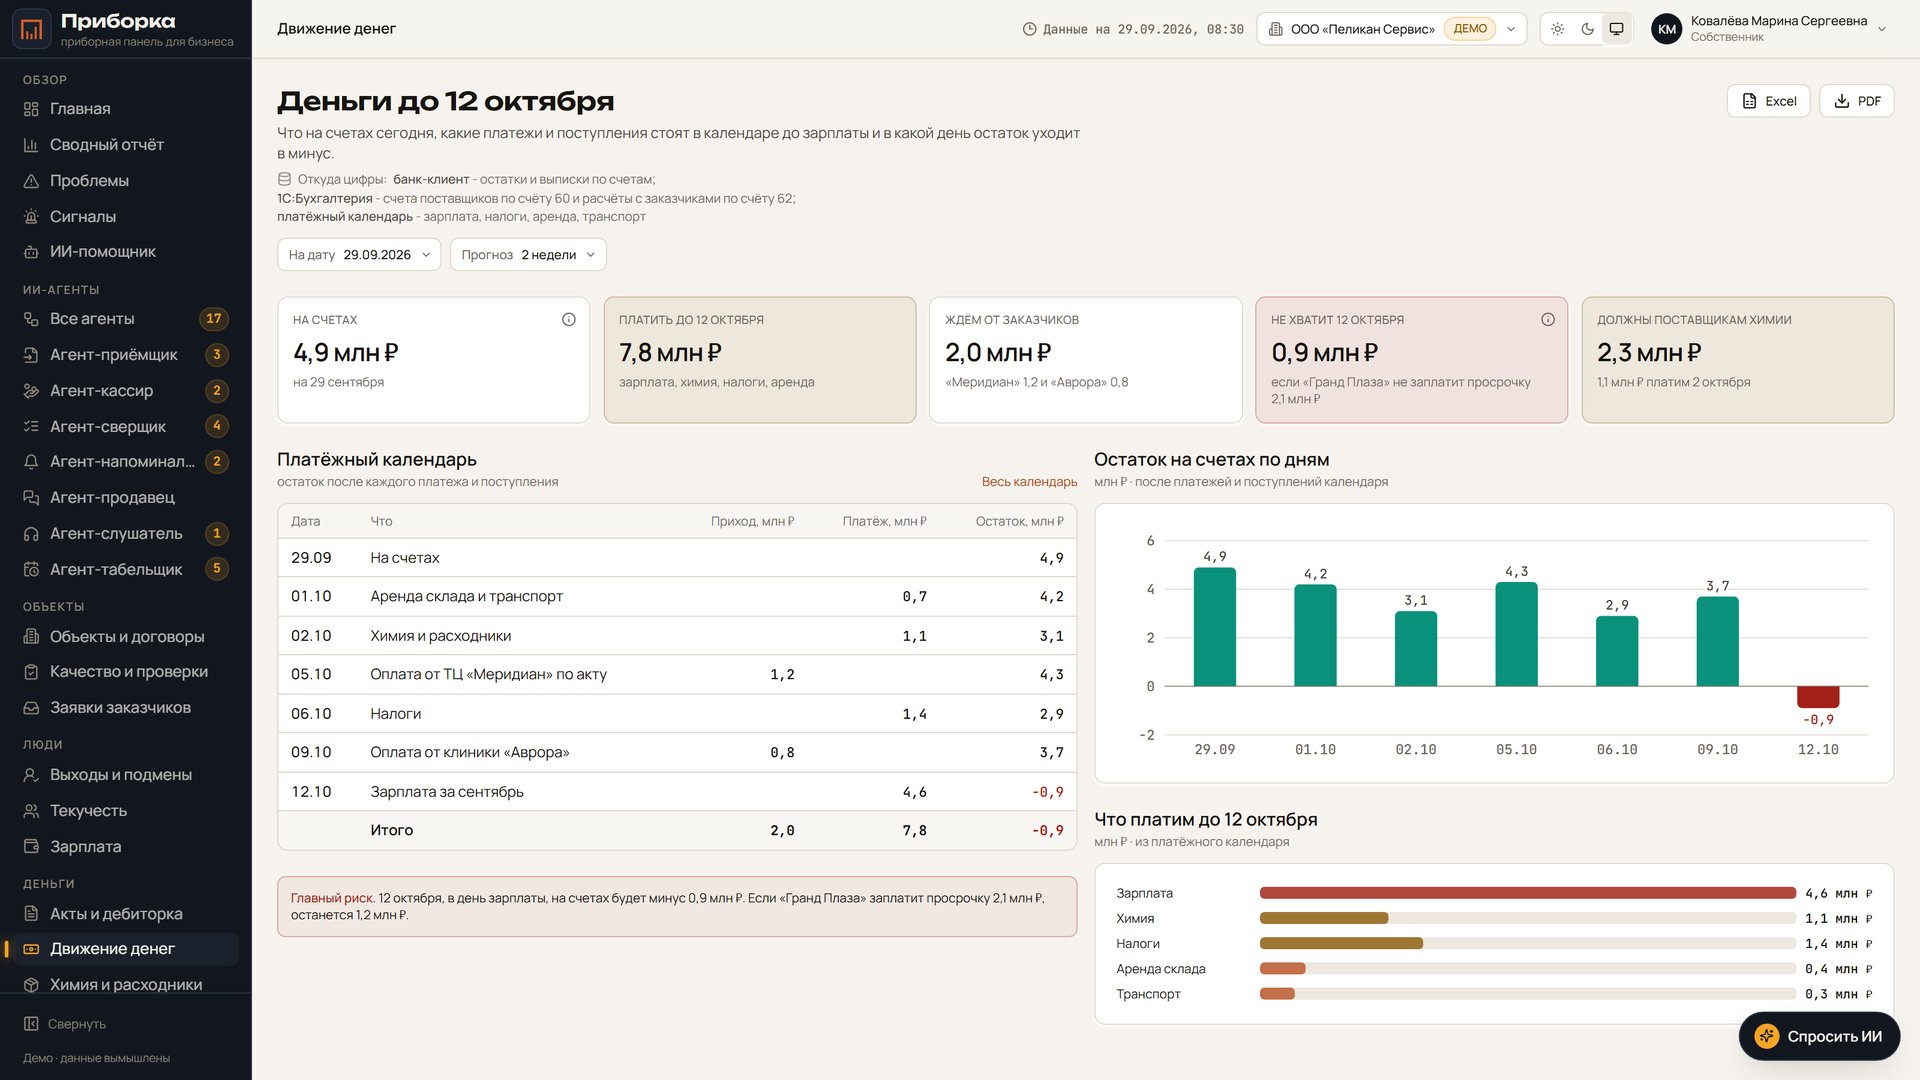Click the Зарплата за сентябрь table row
Image resolution: width=1920 pixels, height=1080 pixels.
[x=677, y=792]
